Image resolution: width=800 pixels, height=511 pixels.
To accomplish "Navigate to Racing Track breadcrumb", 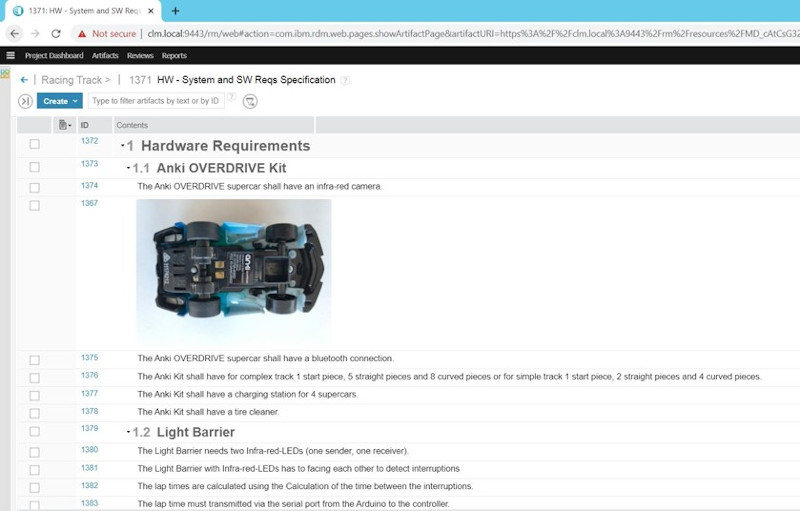I will [x=71, y=80].
